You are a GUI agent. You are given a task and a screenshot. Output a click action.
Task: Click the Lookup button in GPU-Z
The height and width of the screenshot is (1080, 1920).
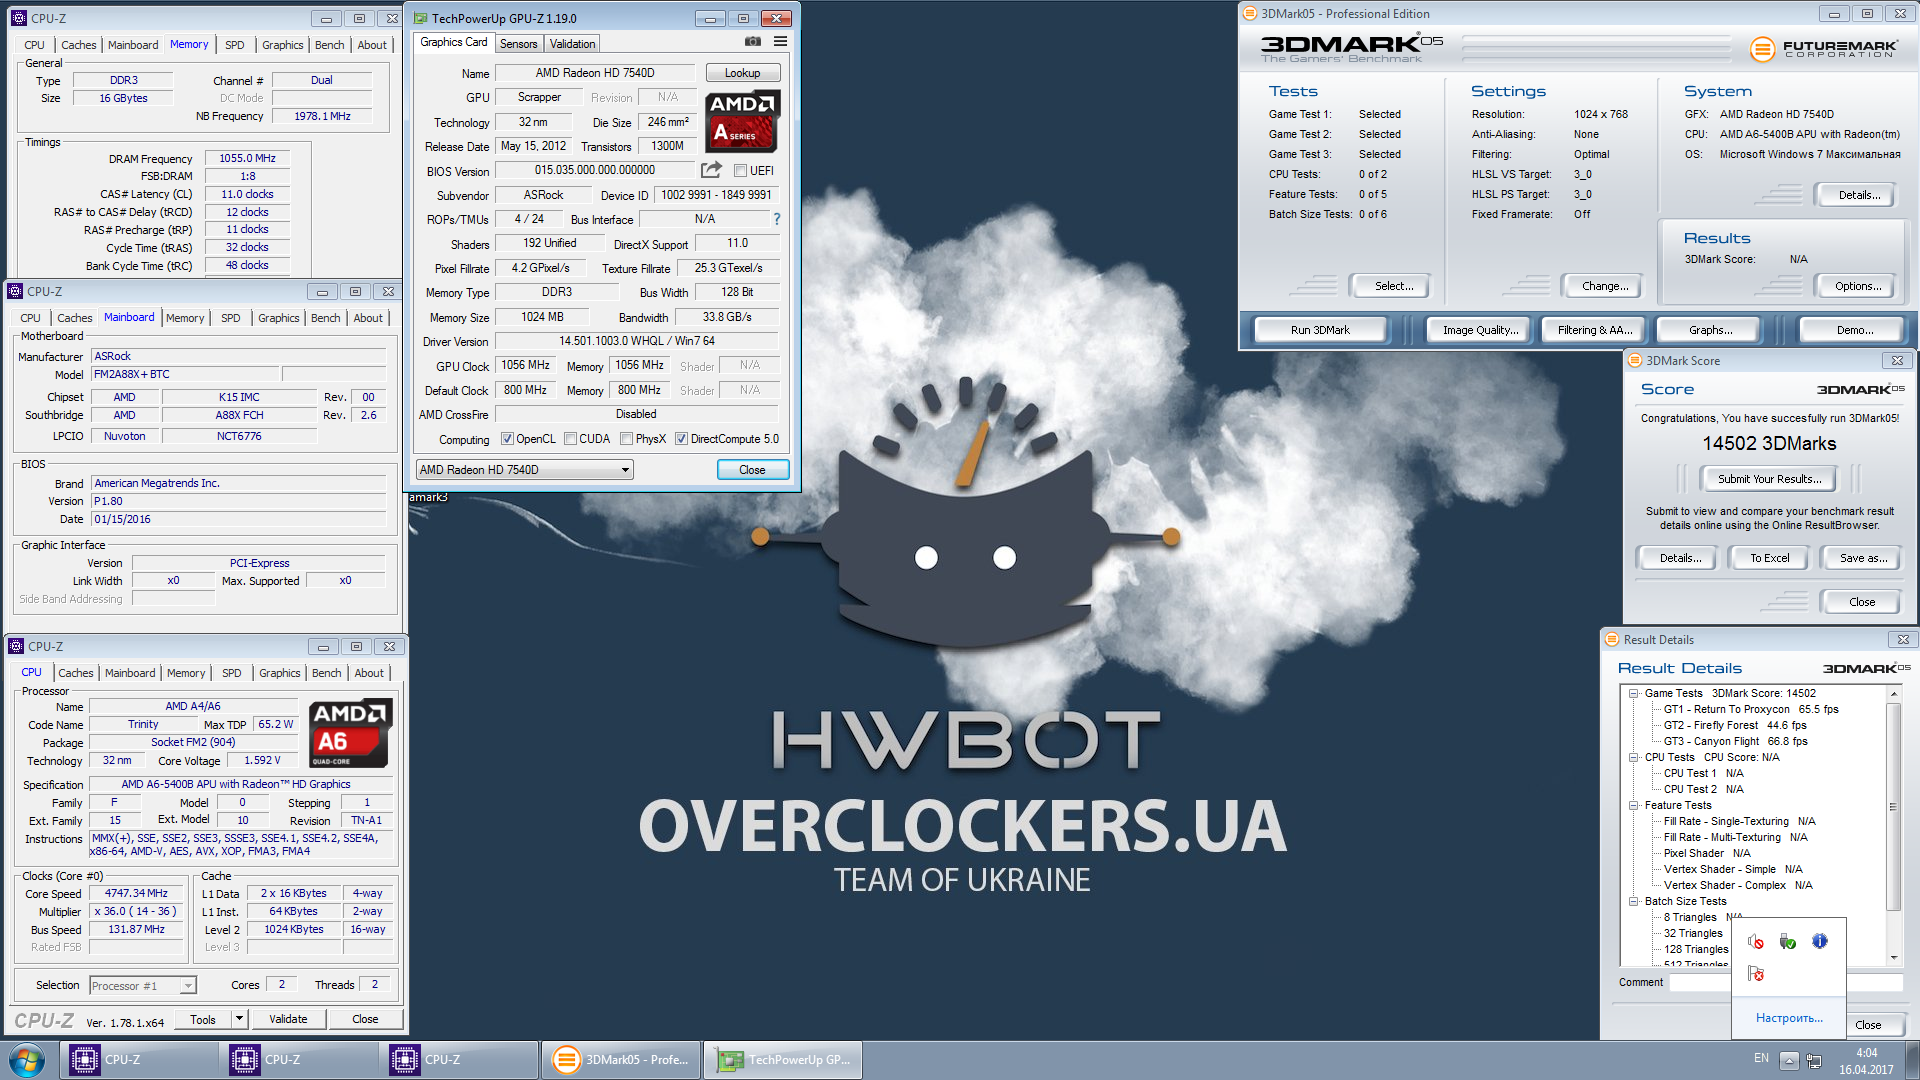[742, 73]
